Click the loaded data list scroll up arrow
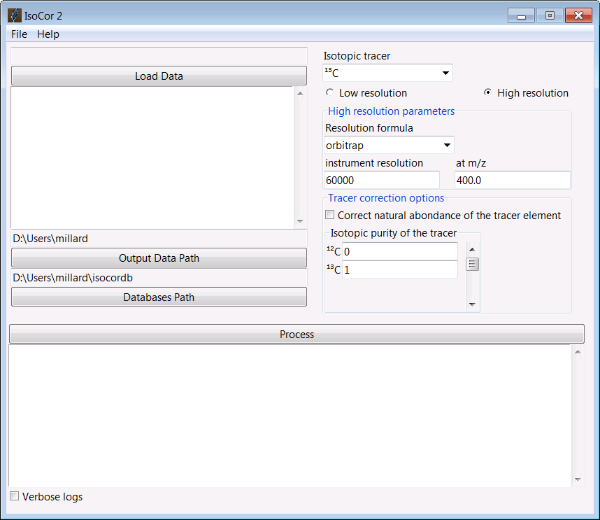Image resolution: width=600 pixels, height=520 pixels. click(300, 93)
